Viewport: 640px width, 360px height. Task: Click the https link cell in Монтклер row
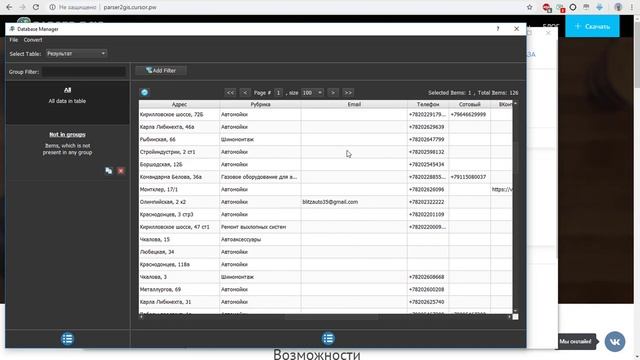502,189
